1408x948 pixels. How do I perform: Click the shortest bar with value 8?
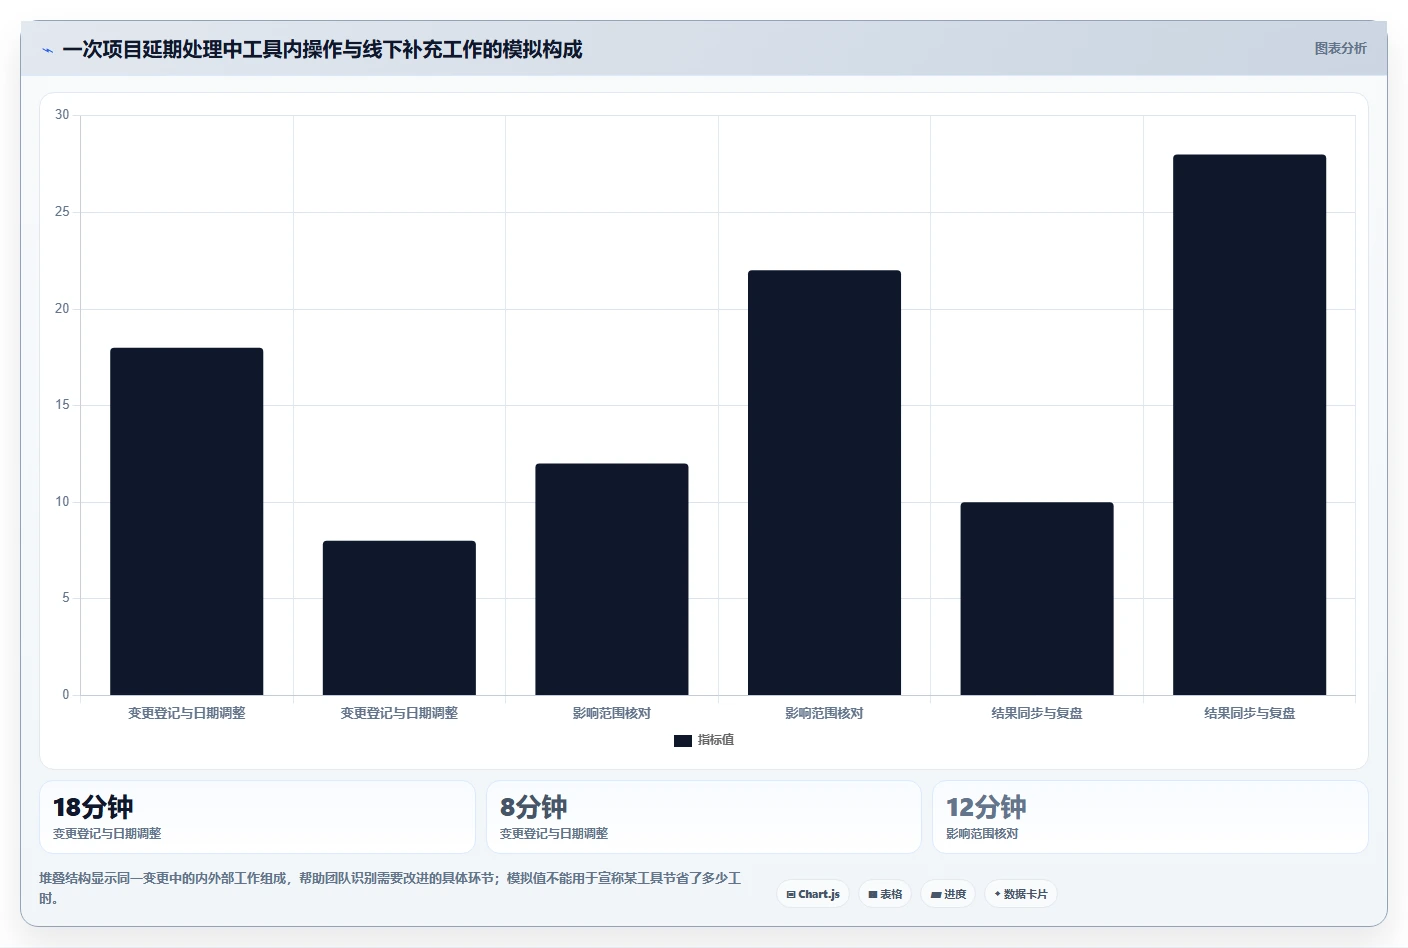click(x=399, y=618)
